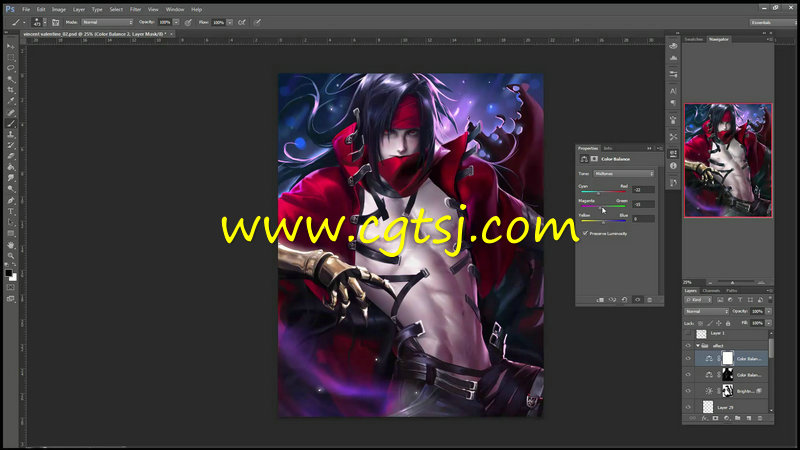Select white mask thumbnail of Color Balance layer
Viewport: 800px width, 450px height.
point(728,359)
